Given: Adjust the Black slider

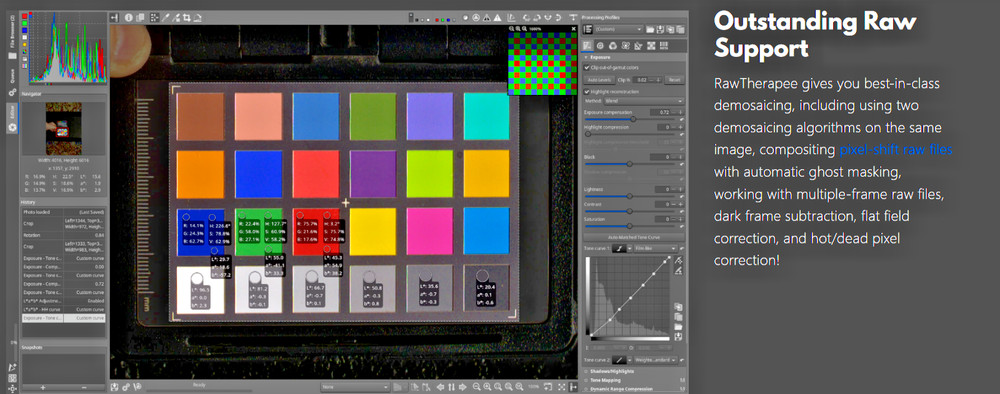Looking at the screenshot, I should 630,164.
